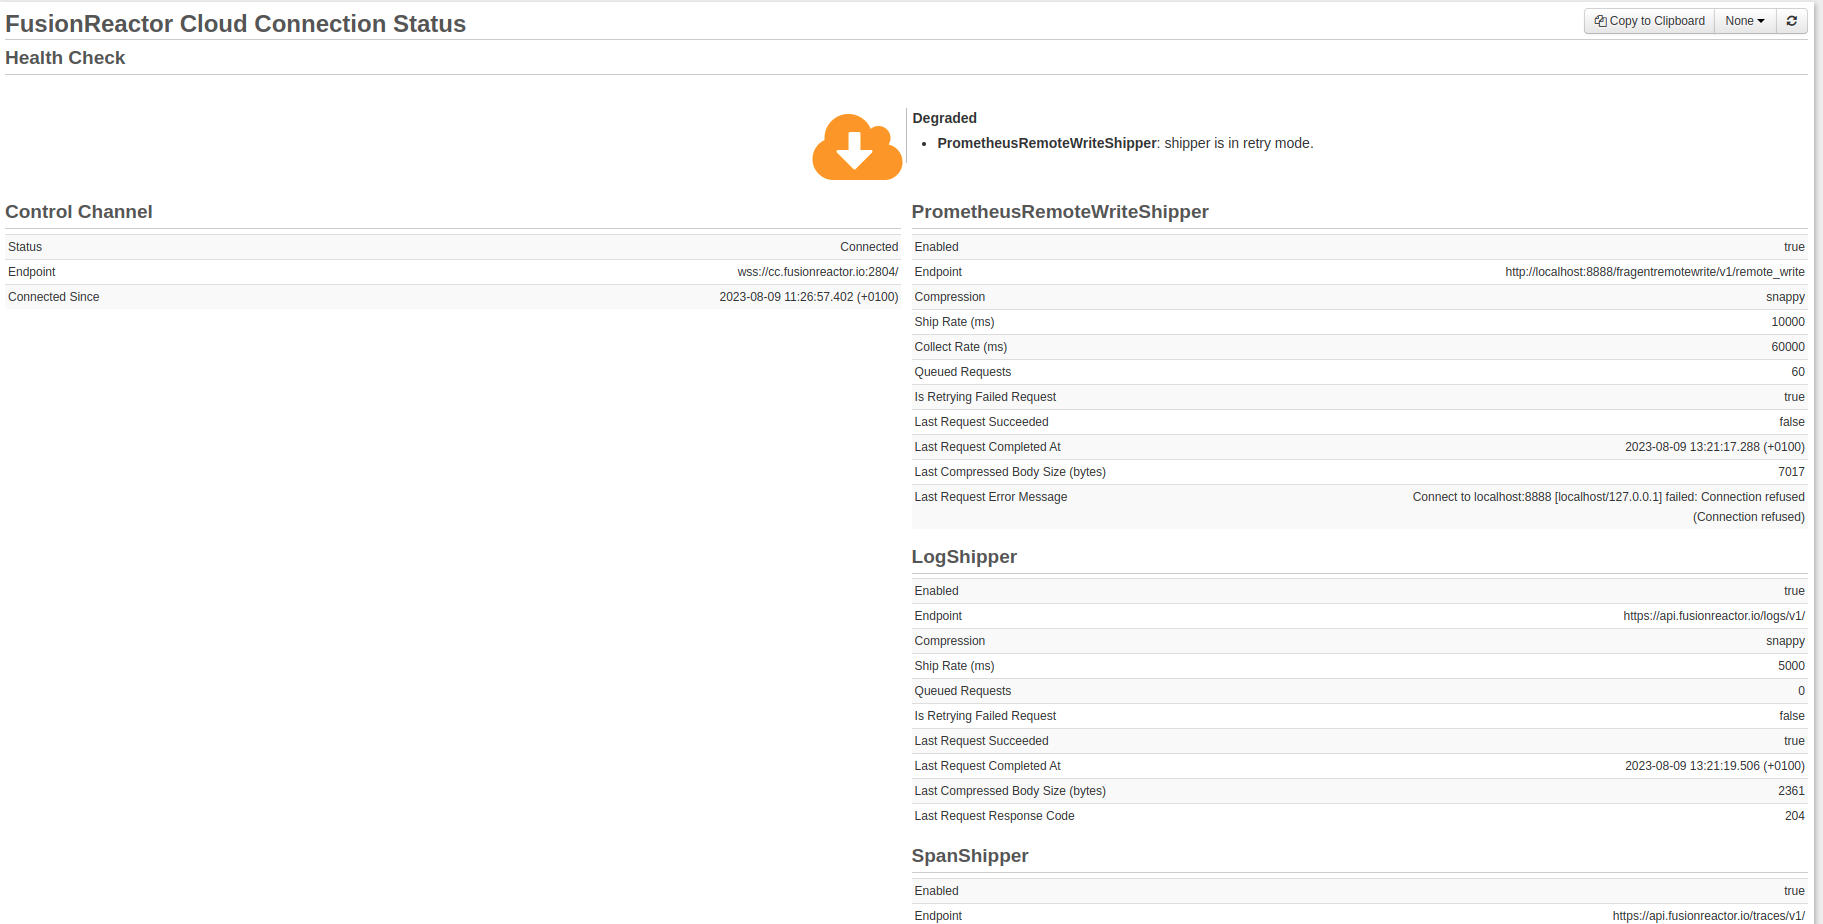Open the None auto-refresh dropdown
The image size is (1823, 924).
click(x=1745, y=21)
